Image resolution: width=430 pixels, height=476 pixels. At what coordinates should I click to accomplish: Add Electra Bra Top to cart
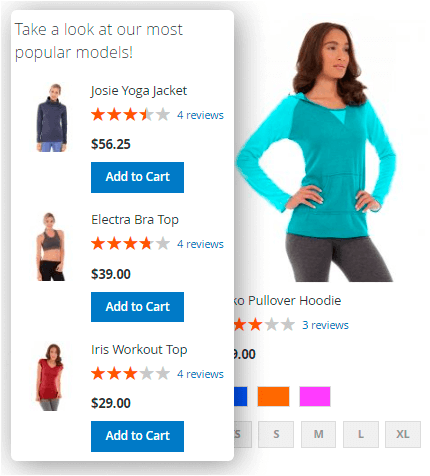137,307
